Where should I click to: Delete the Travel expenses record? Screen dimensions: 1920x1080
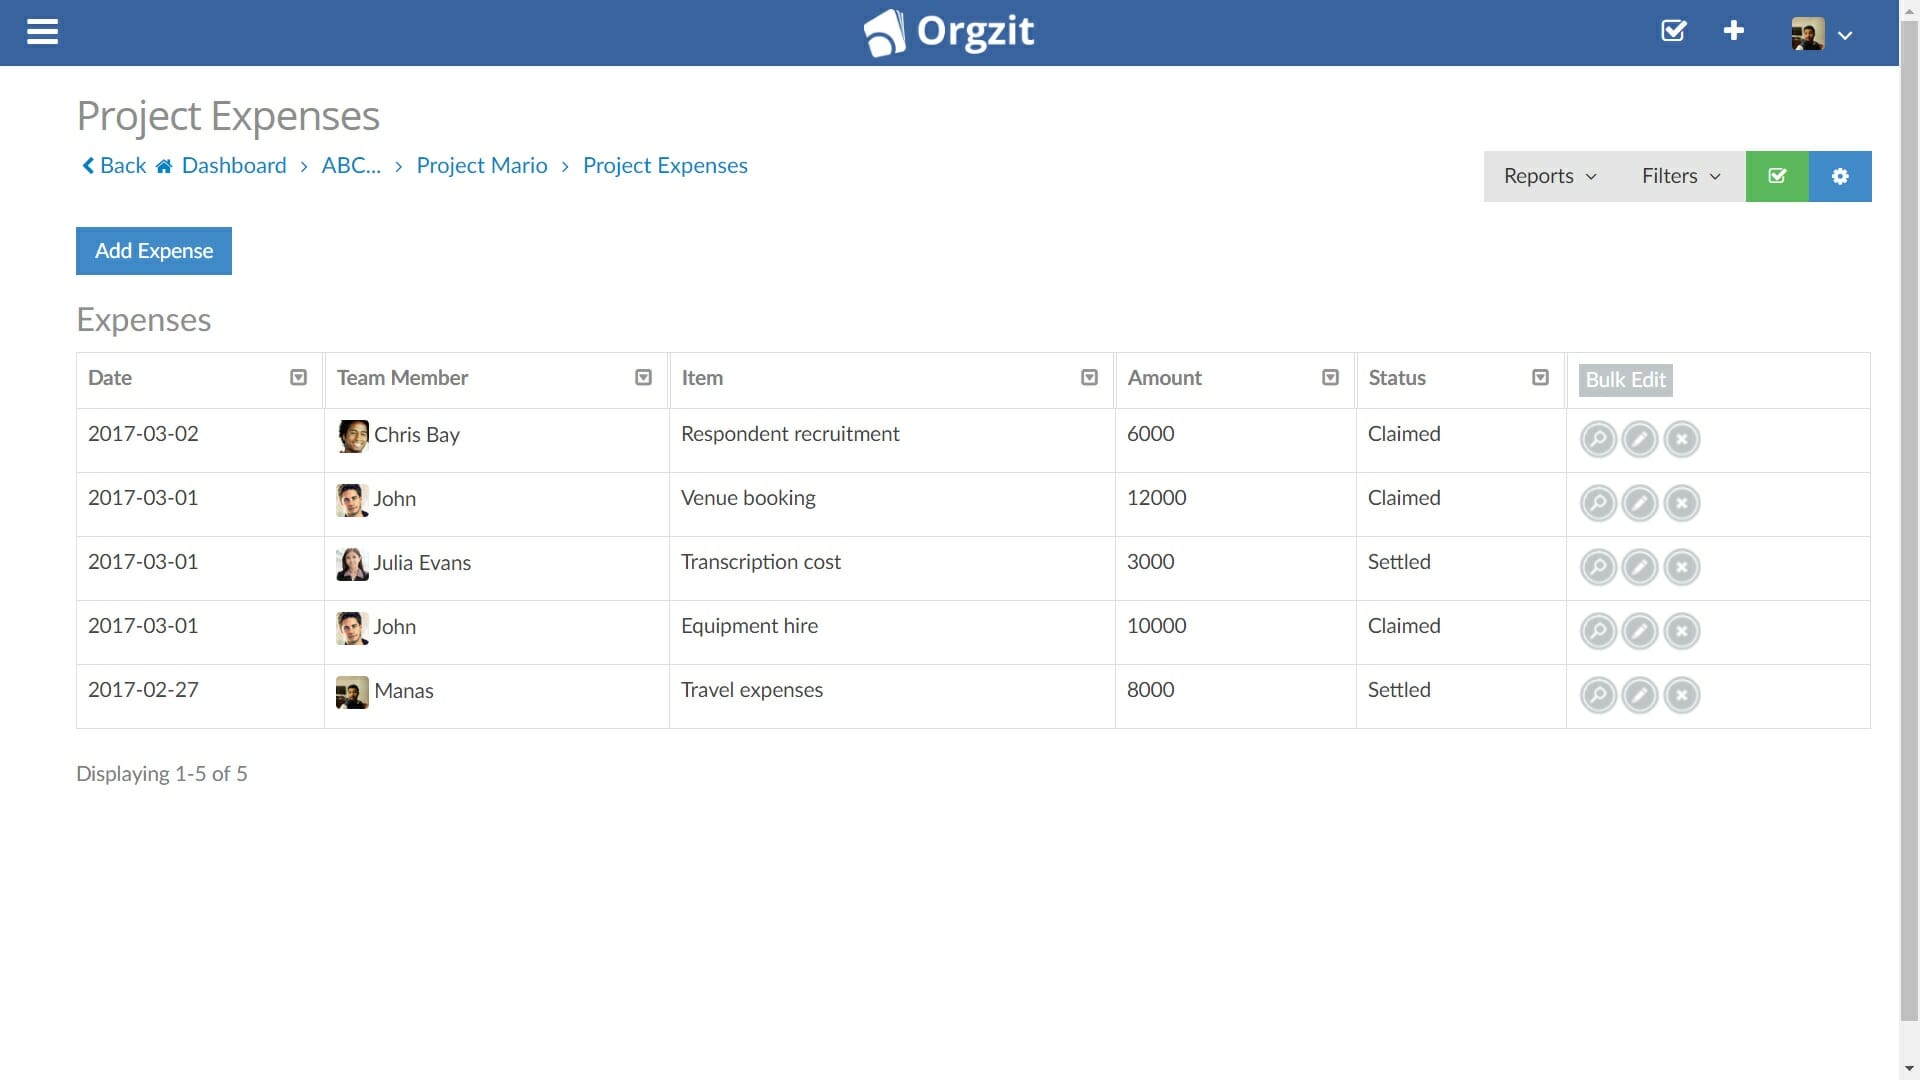point(1681,695)
